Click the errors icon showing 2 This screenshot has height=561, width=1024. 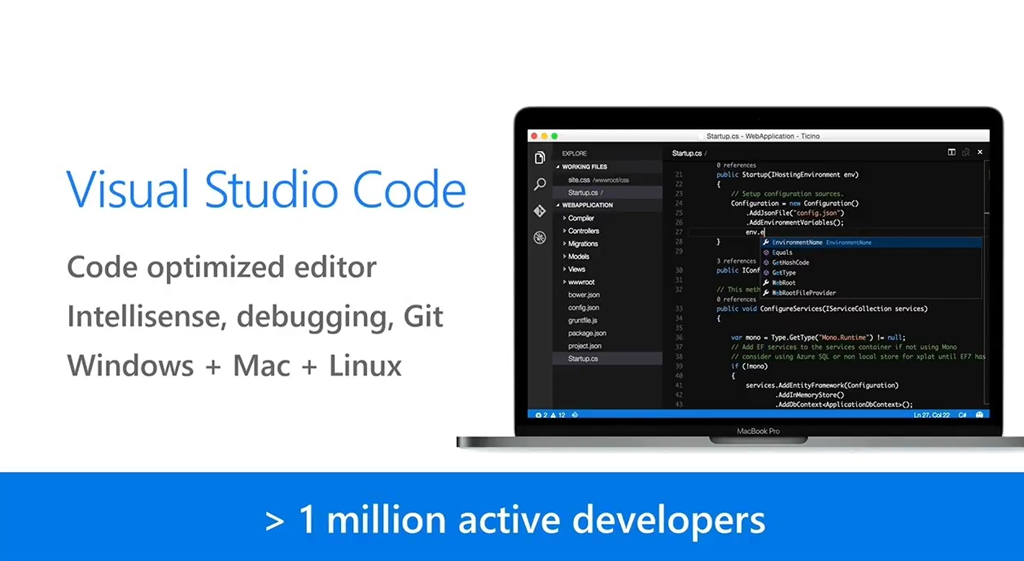[x=541, y=415]
